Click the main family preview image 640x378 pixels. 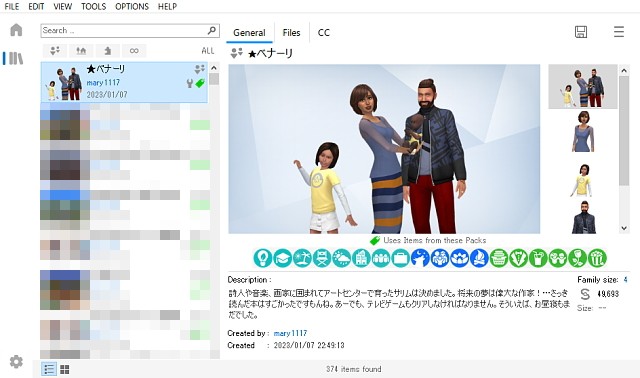384,149
